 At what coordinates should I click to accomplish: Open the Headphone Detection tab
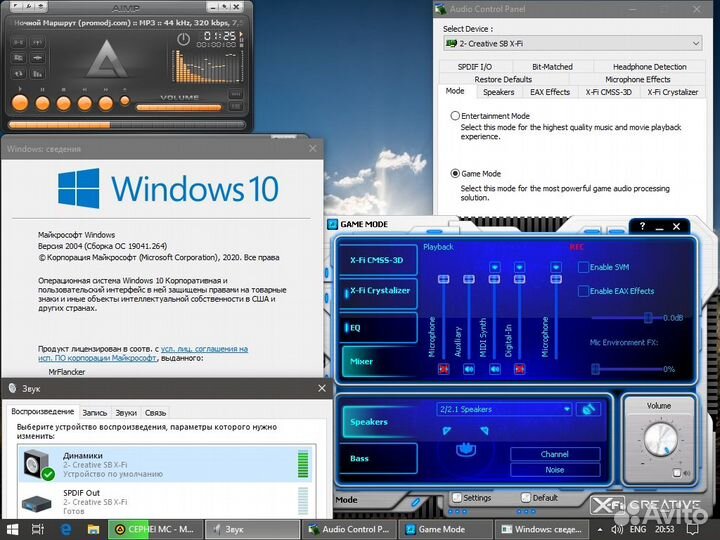pos(649,67)
